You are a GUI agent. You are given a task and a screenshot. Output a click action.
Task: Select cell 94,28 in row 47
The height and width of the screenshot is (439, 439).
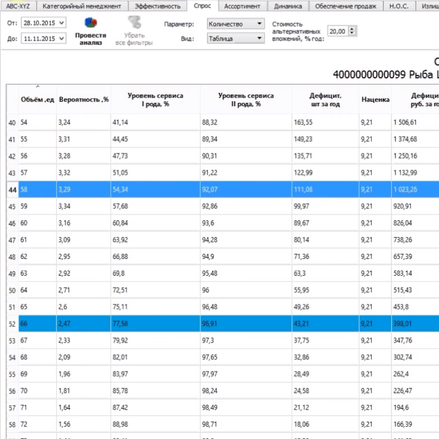tap(246, 240)
